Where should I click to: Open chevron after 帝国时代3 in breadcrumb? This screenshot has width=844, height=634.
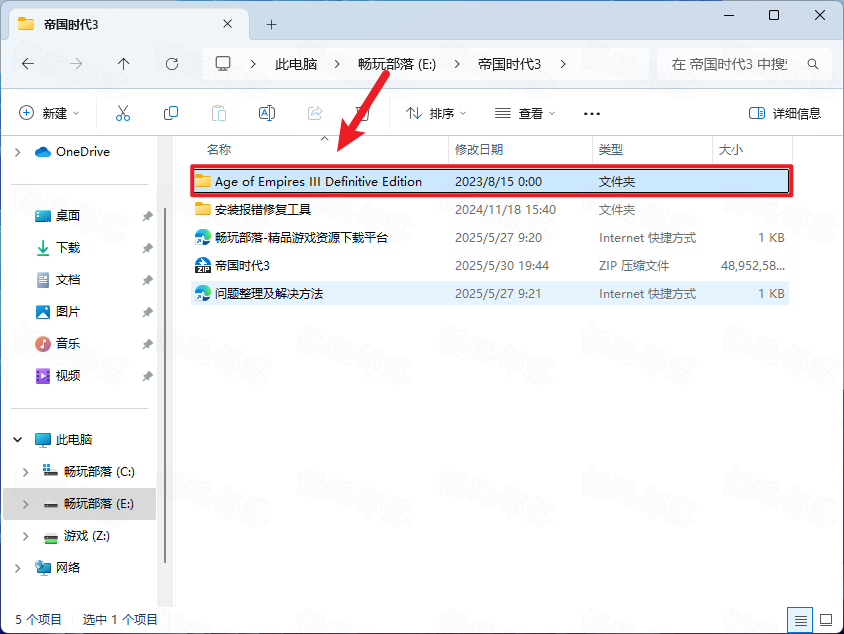[563, 64]
